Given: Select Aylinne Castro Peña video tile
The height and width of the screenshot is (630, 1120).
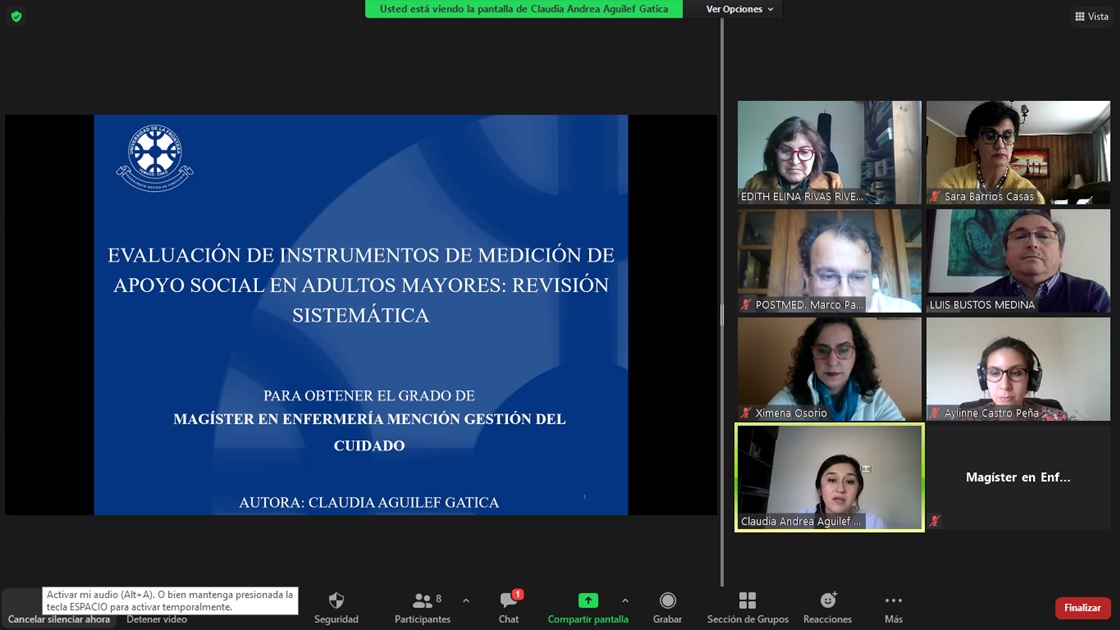Looking at the screenshot, I should [x=1018, y=369].
